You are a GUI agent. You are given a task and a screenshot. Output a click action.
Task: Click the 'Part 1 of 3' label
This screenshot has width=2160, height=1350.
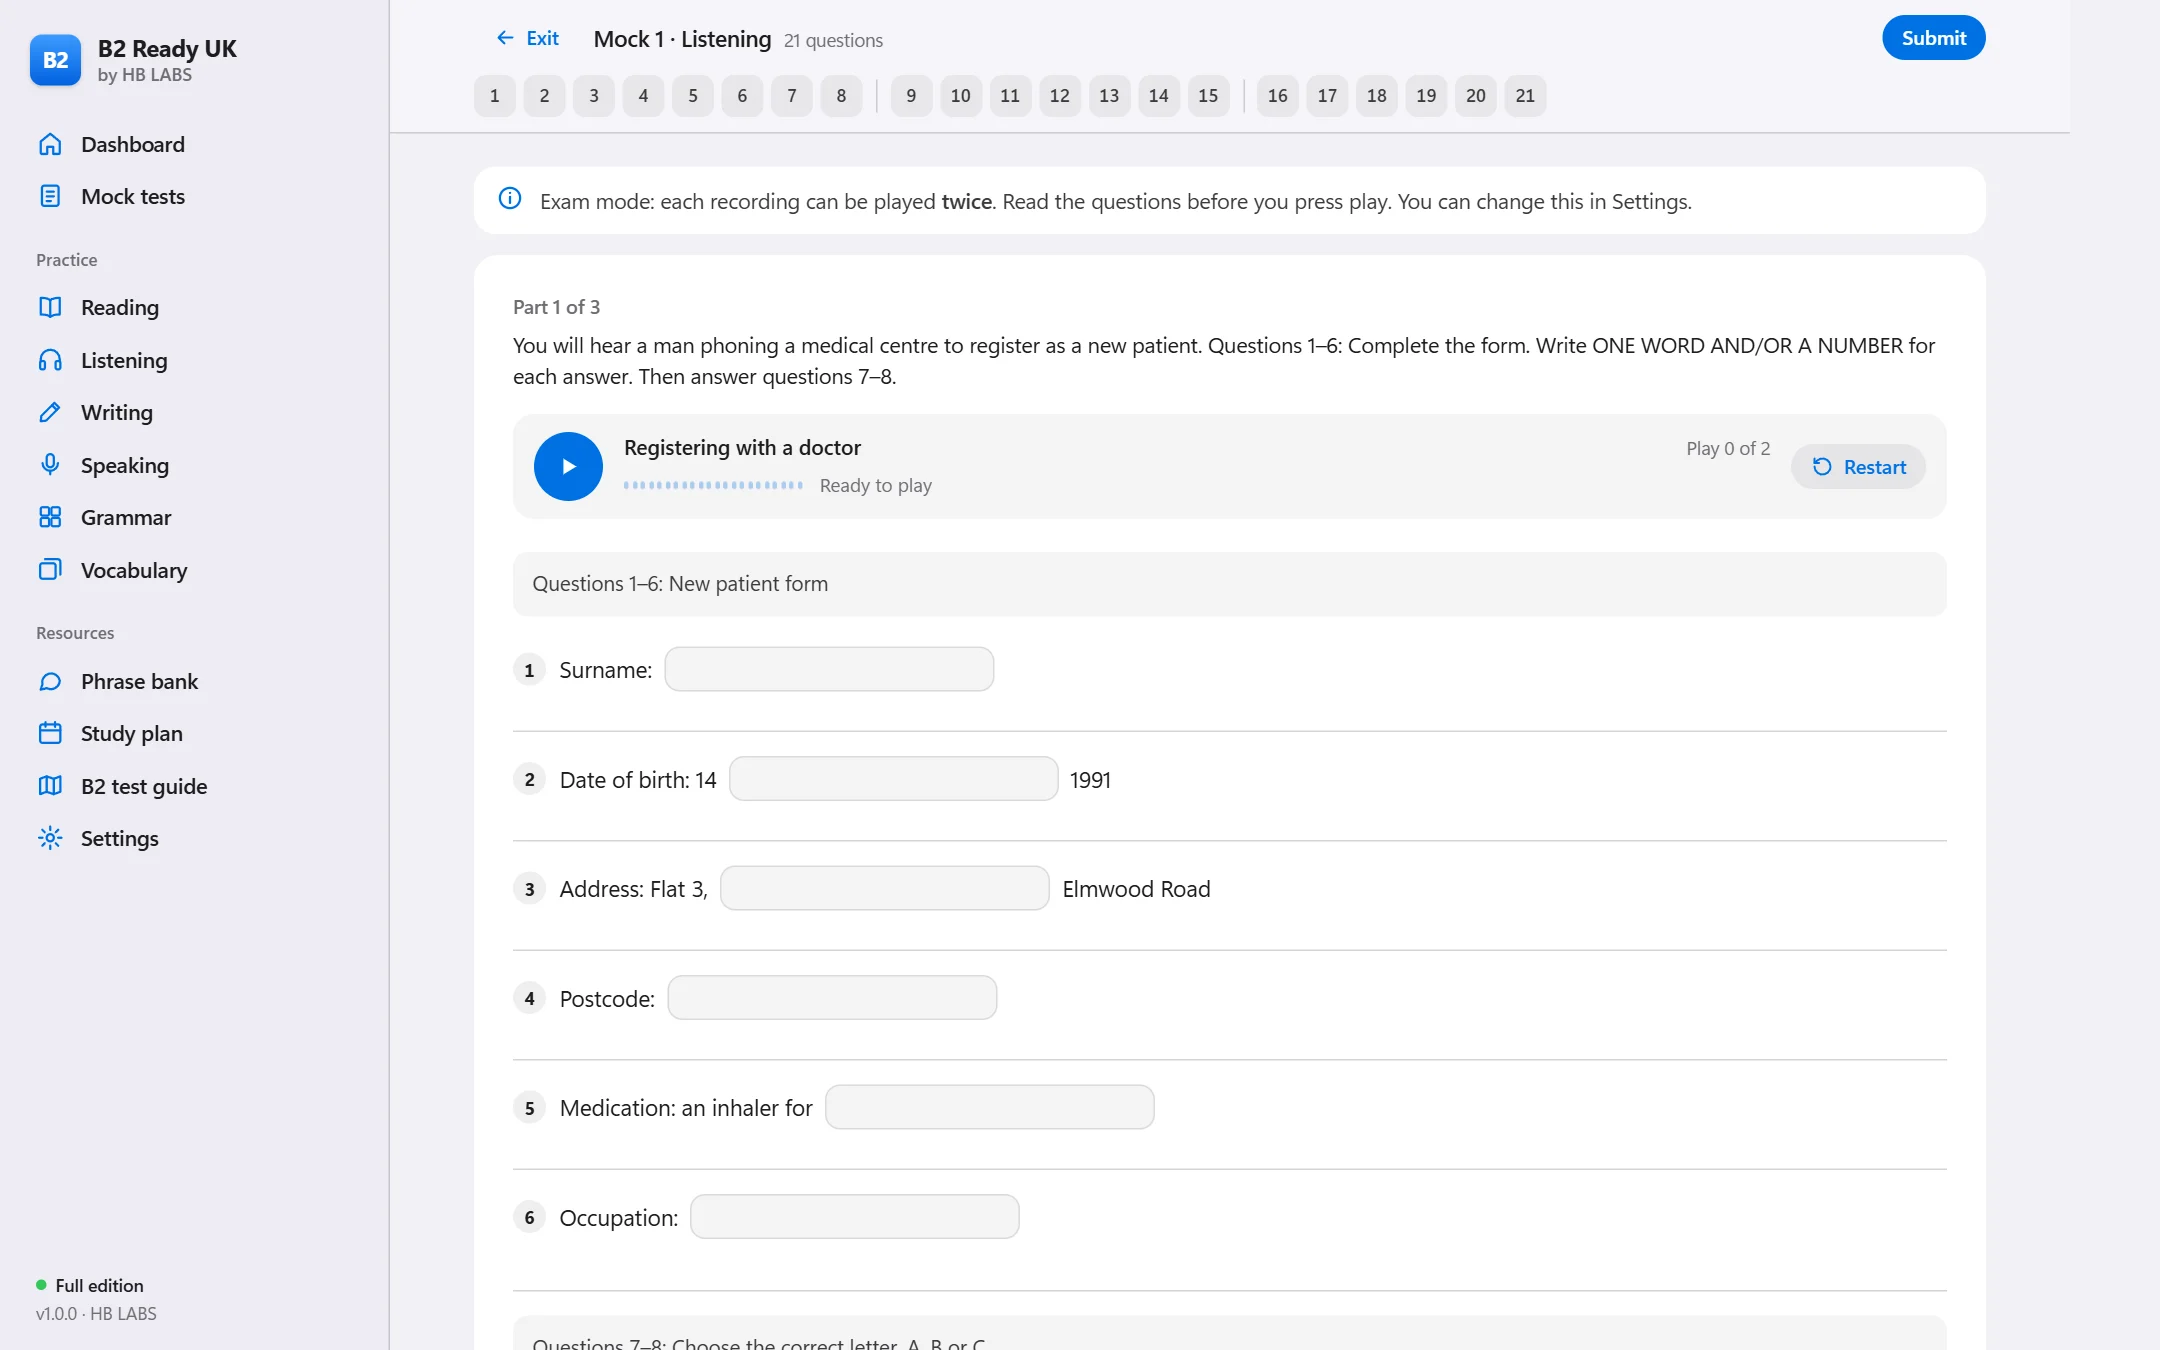coord(556,307)
